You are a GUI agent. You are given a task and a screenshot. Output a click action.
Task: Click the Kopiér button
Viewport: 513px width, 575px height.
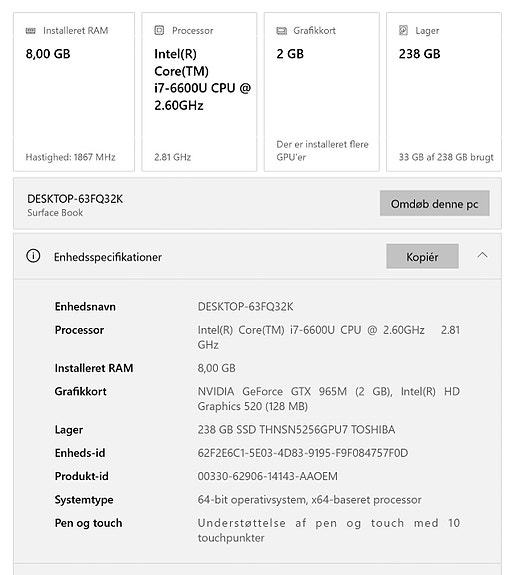point(422,256)
